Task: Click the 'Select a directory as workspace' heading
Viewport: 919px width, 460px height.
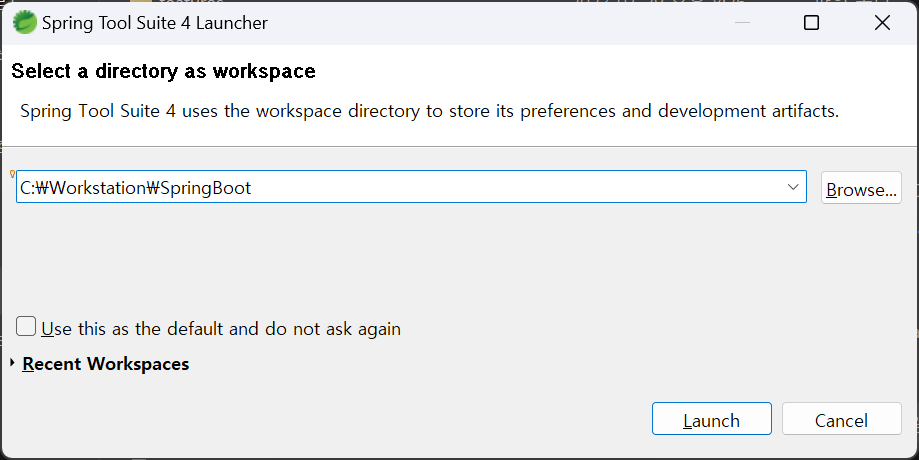Action: [x=164, y=71]
